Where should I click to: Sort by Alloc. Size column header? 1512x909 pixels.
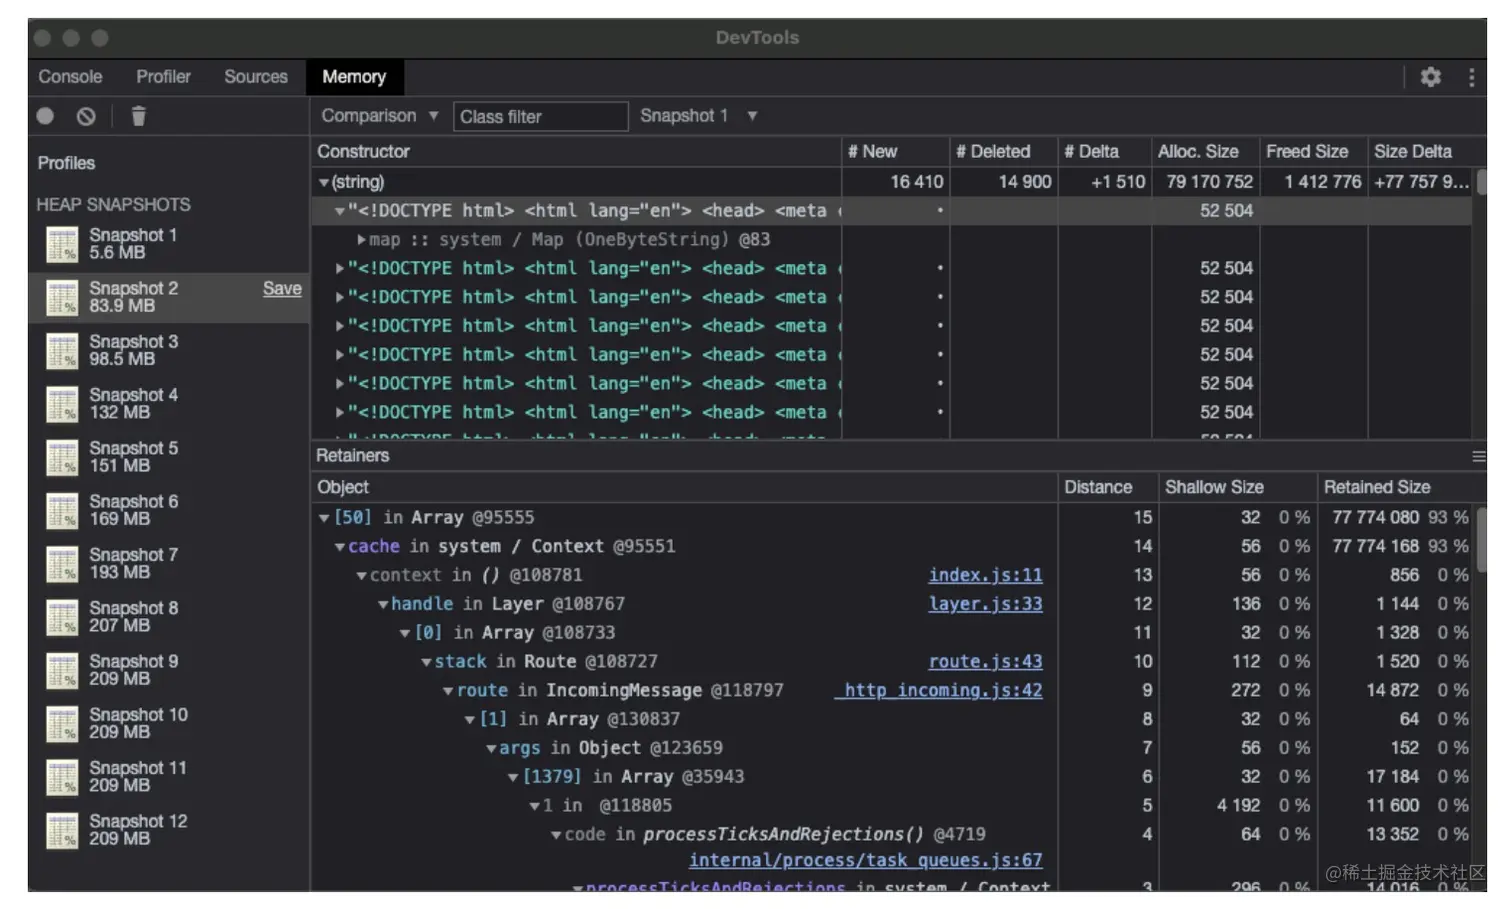click(1206, 152)
